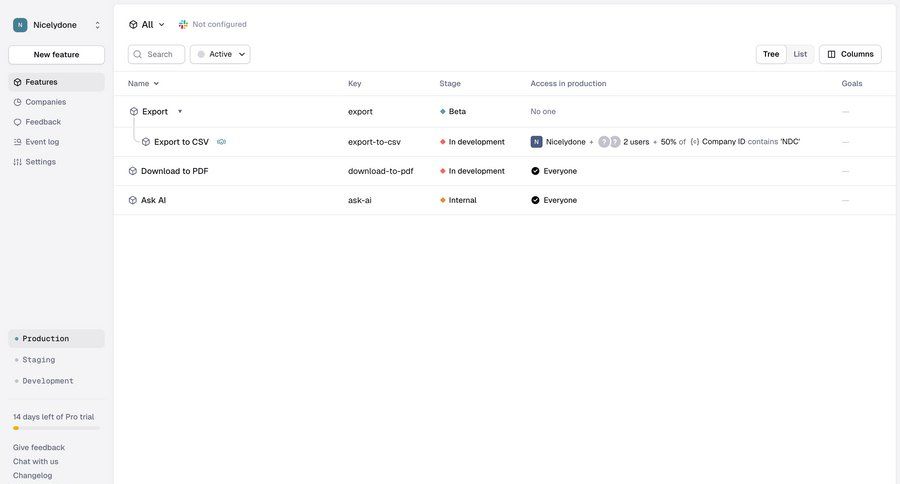Click the Stage column header

coord(450,83)
